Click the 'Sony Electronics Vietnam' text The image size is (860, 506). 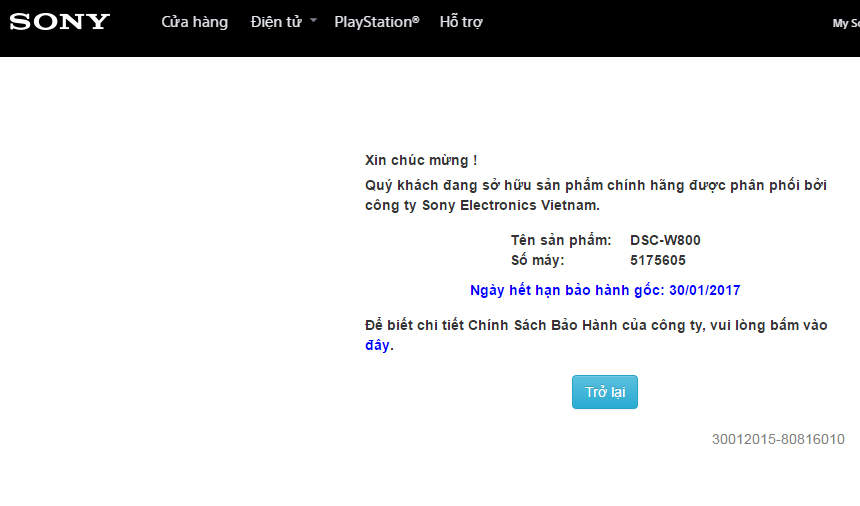(x=510, y=205)
